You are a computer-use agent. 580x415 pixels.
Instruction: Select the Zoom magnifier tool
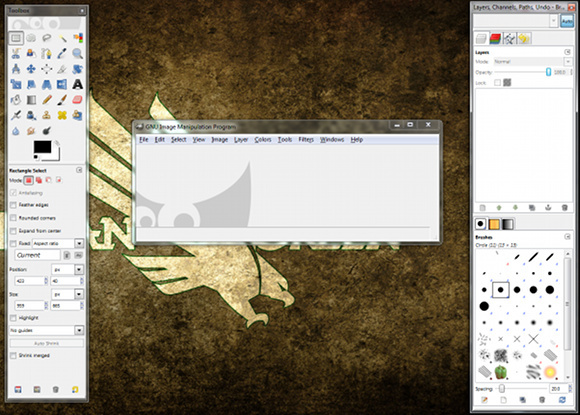(77, 53)
